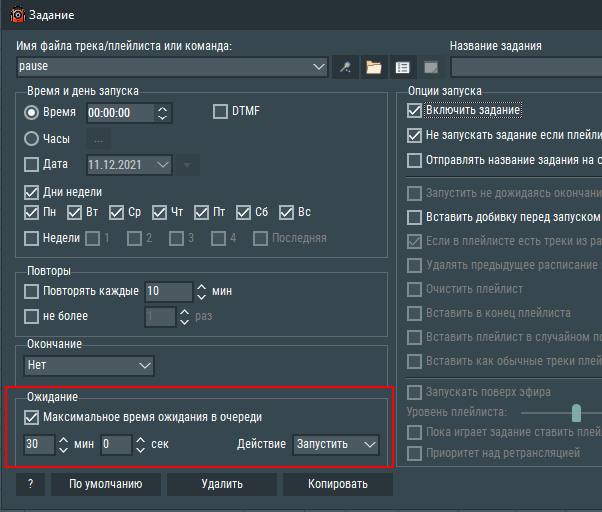Click the Удалить button
The image size is (602, 512).
220,484
